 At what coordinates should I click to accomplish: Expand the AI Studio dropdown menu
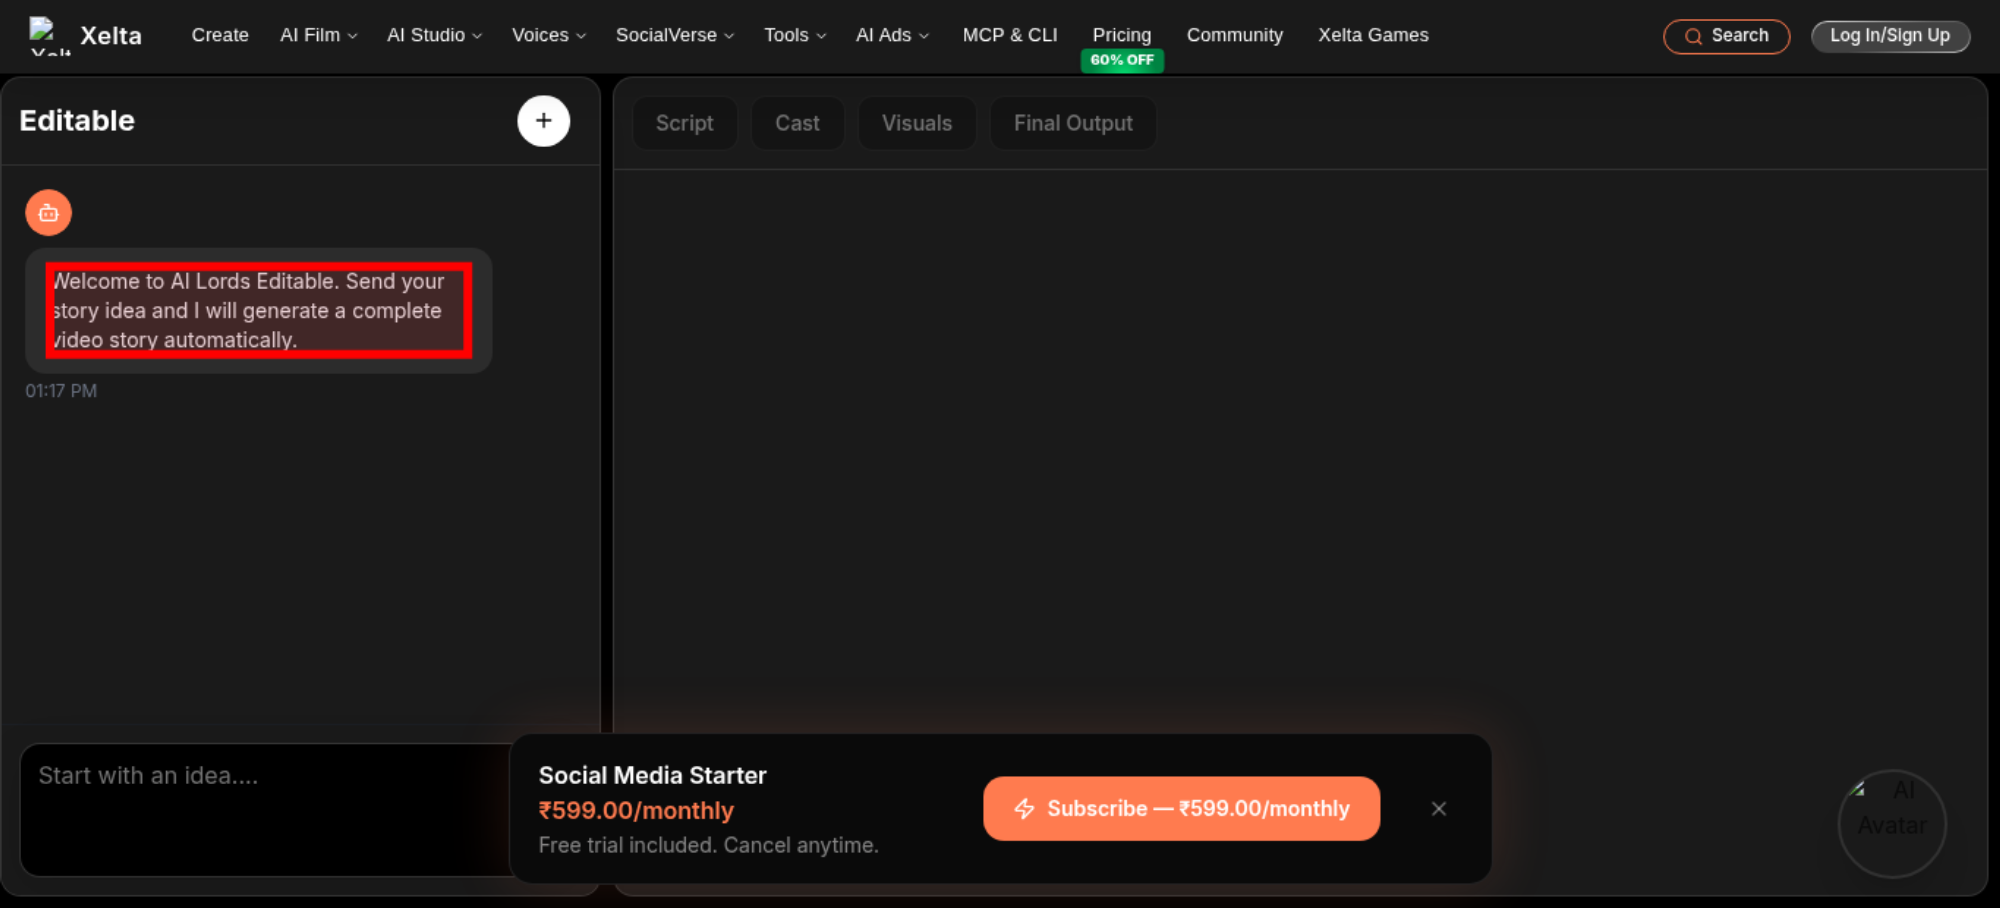[x=434, y=35]
